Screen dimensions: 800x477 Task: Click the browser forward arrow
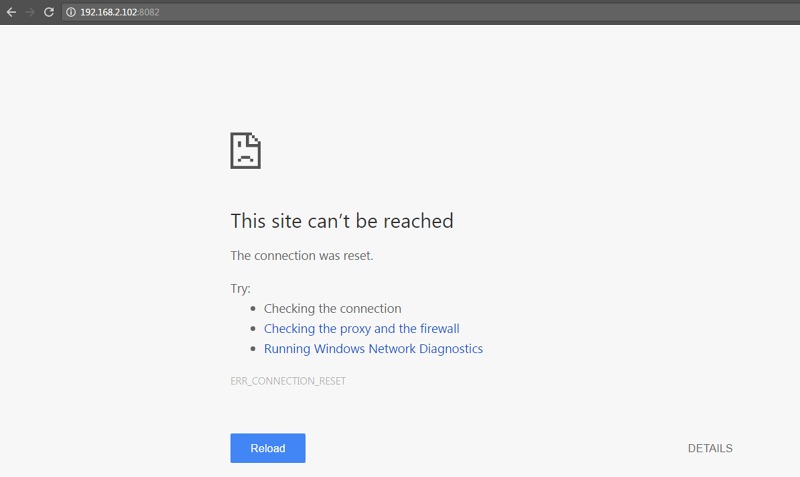(x=30, y=12)
